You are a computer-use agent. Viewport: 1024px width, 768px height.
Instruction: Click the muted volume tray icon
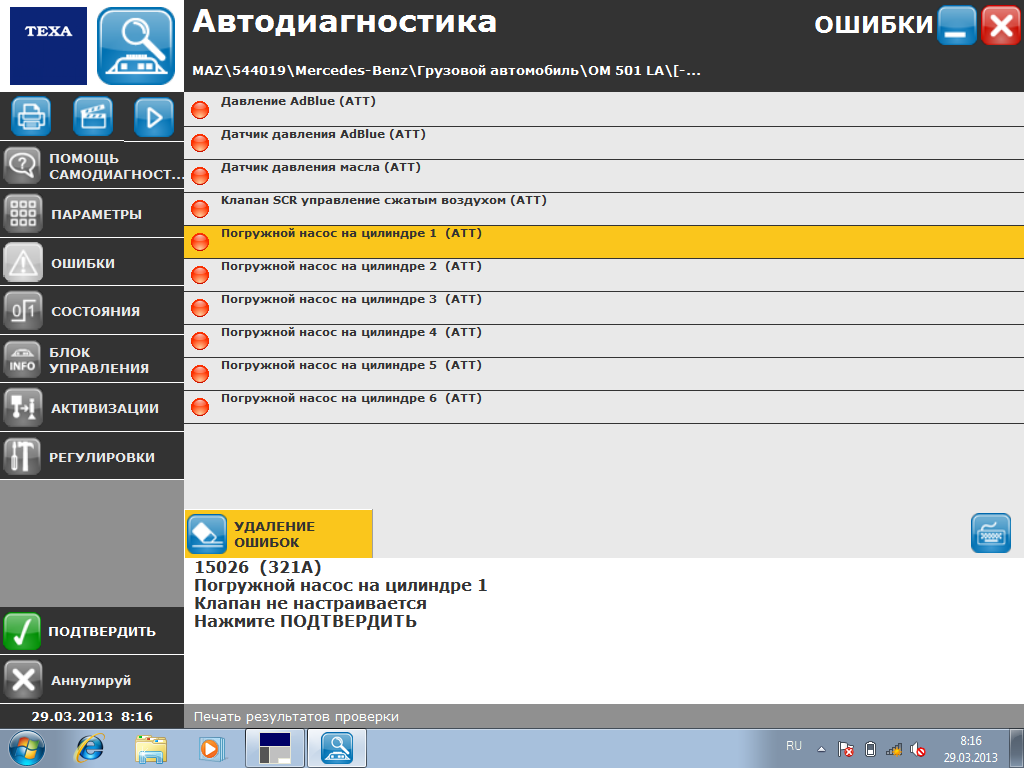pos(918,749)
